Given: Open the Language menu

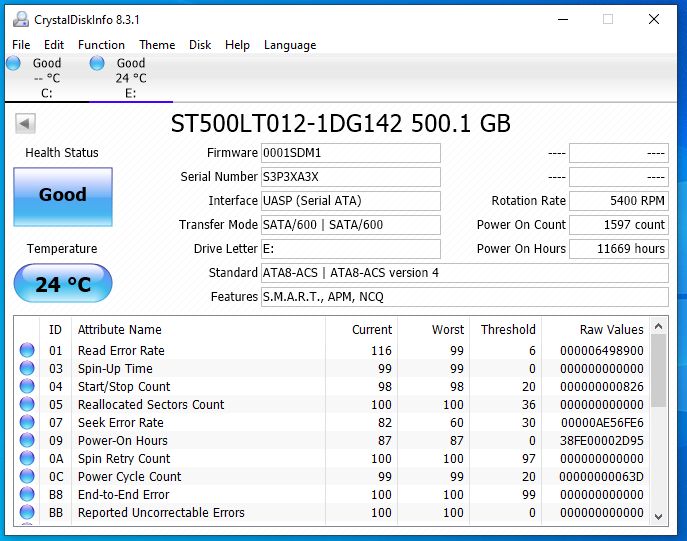Looking at the screenshot, I should 290,45.
